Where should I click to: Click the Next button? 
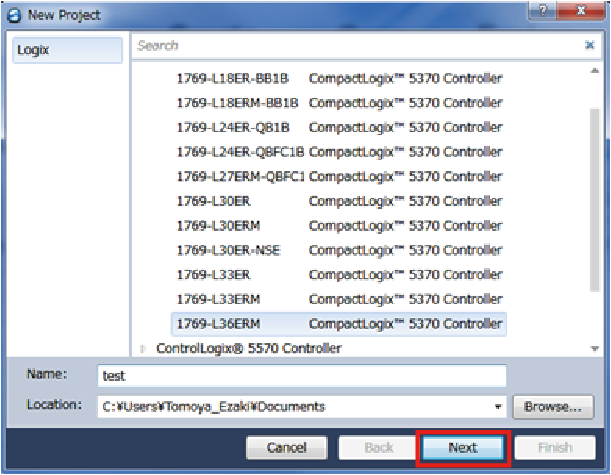(462, 448)
